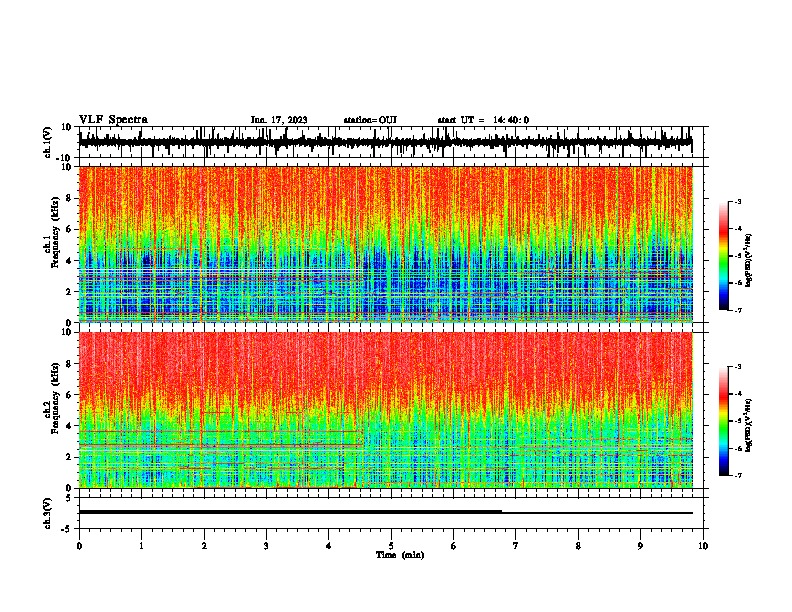Click the ch.1 frequency axis "6" kHz tick

(x=69, y=230)
